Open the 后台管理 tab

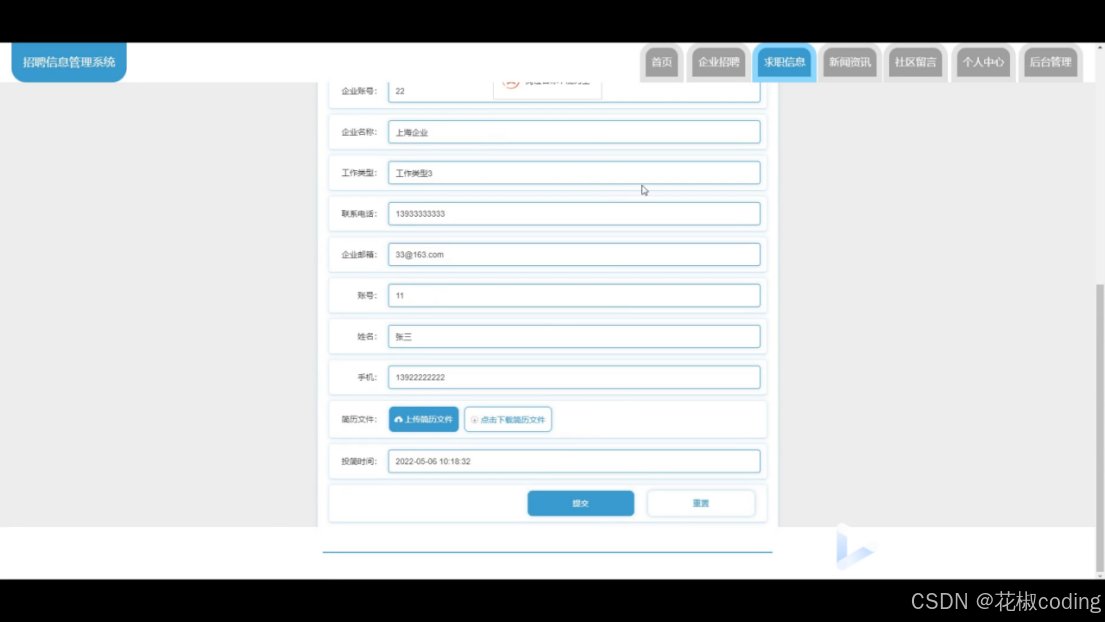[1050, 62]
